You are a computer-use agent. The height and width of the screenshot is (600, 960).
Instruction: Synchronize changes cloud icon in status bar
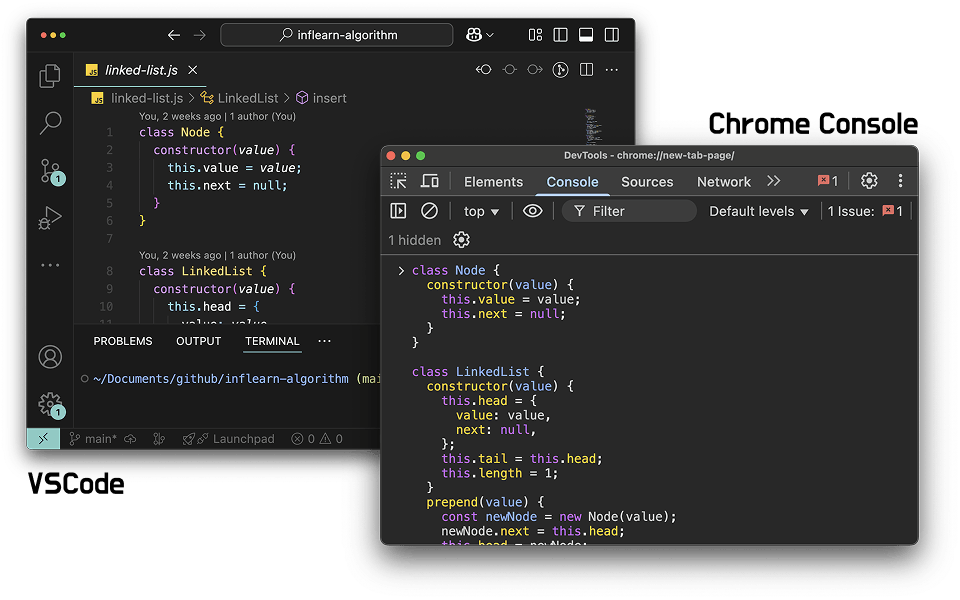click(x=130, y=439)
